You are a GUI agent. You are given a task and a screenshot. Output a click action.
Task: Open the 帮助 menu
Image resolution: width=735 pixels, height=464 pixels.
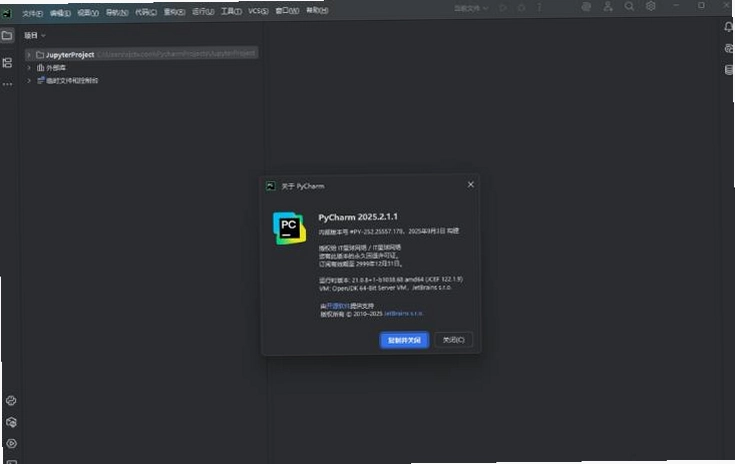(x=317, y=10)
